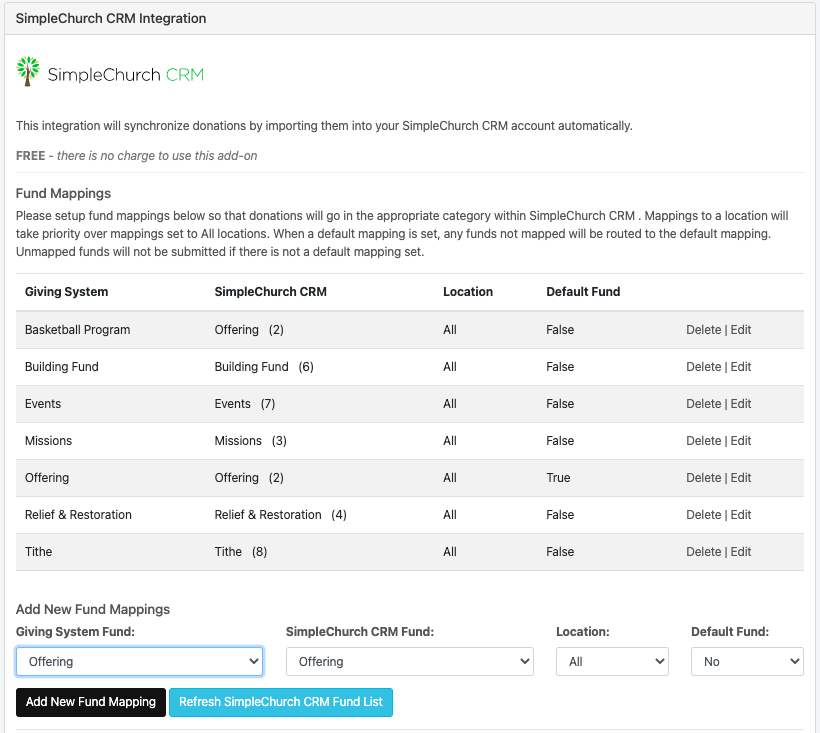
Task: Delete the Events fund mapping
Action: pos(703,404)
